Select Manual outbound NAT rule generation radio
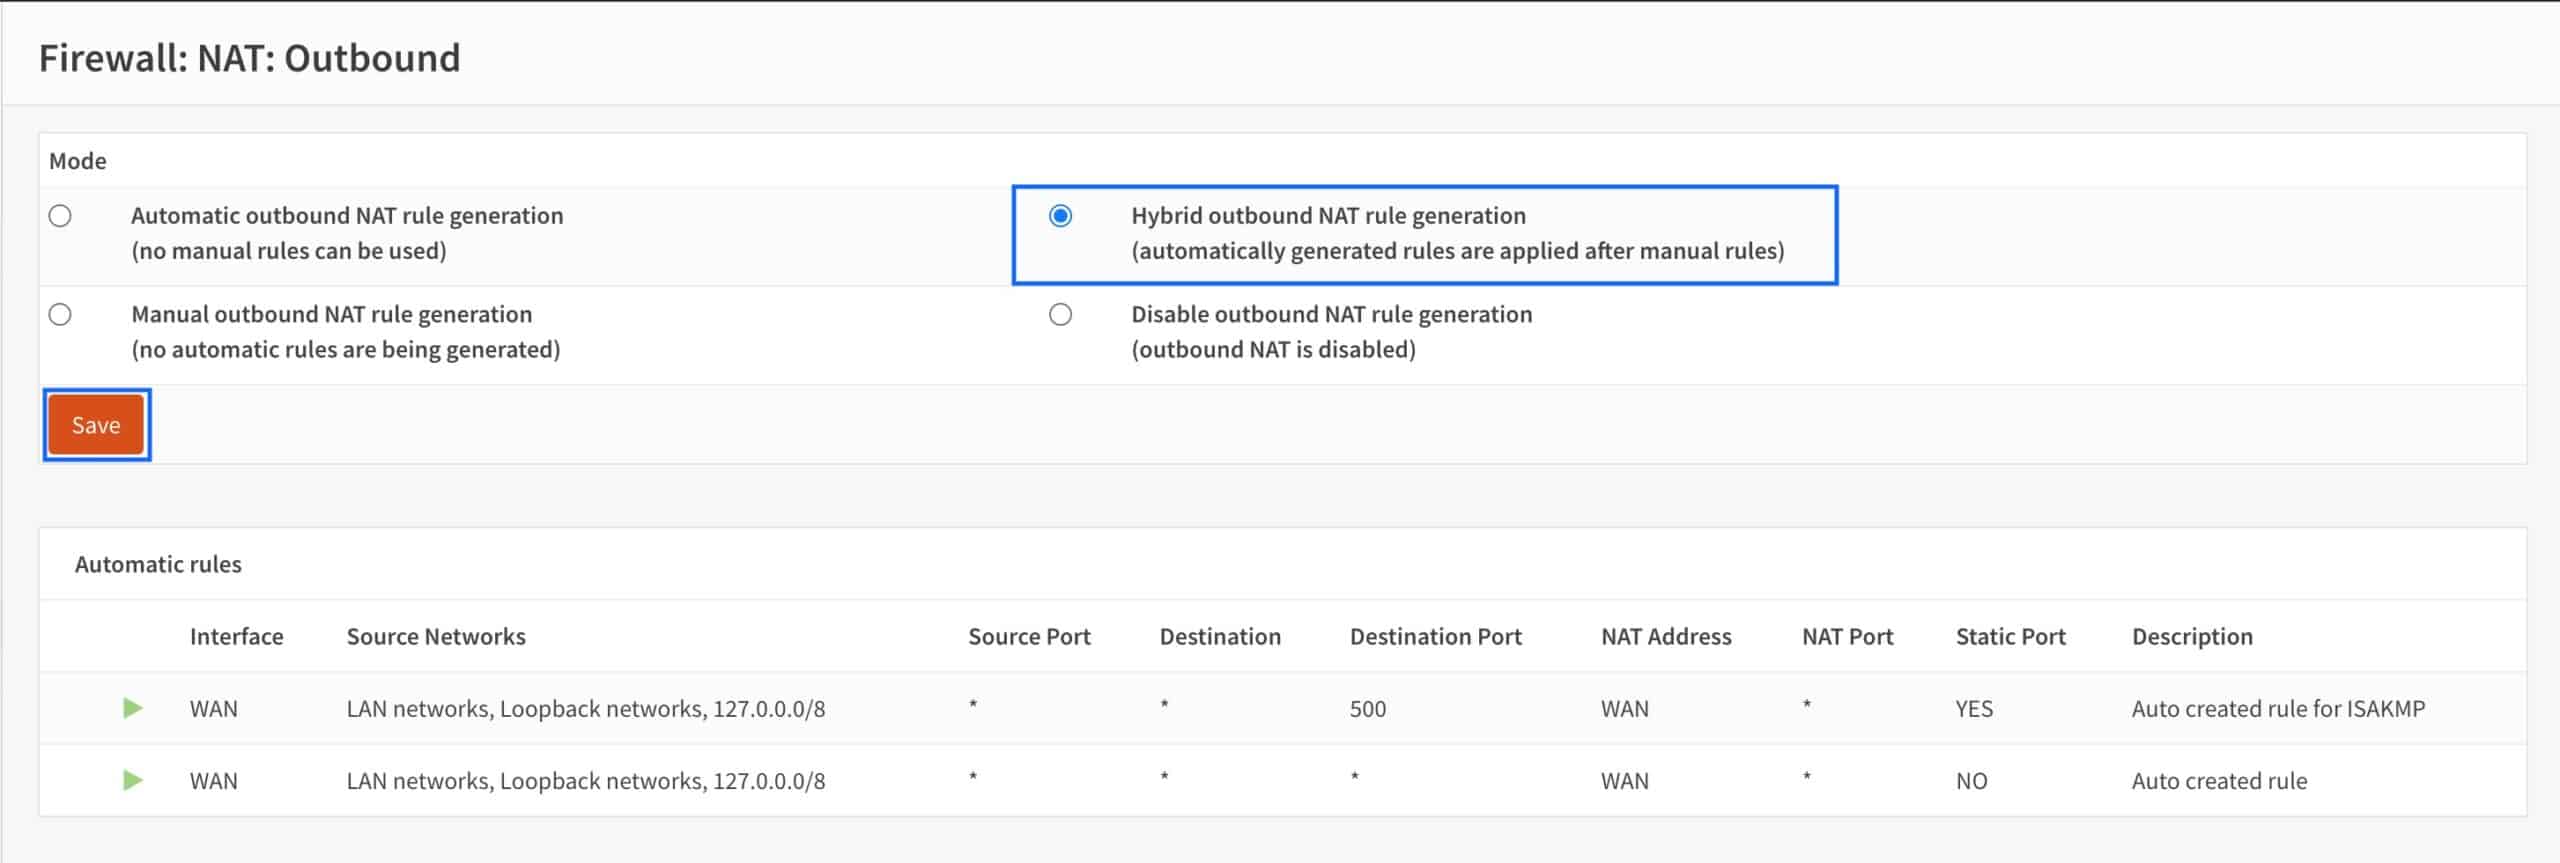 [60, 315]
